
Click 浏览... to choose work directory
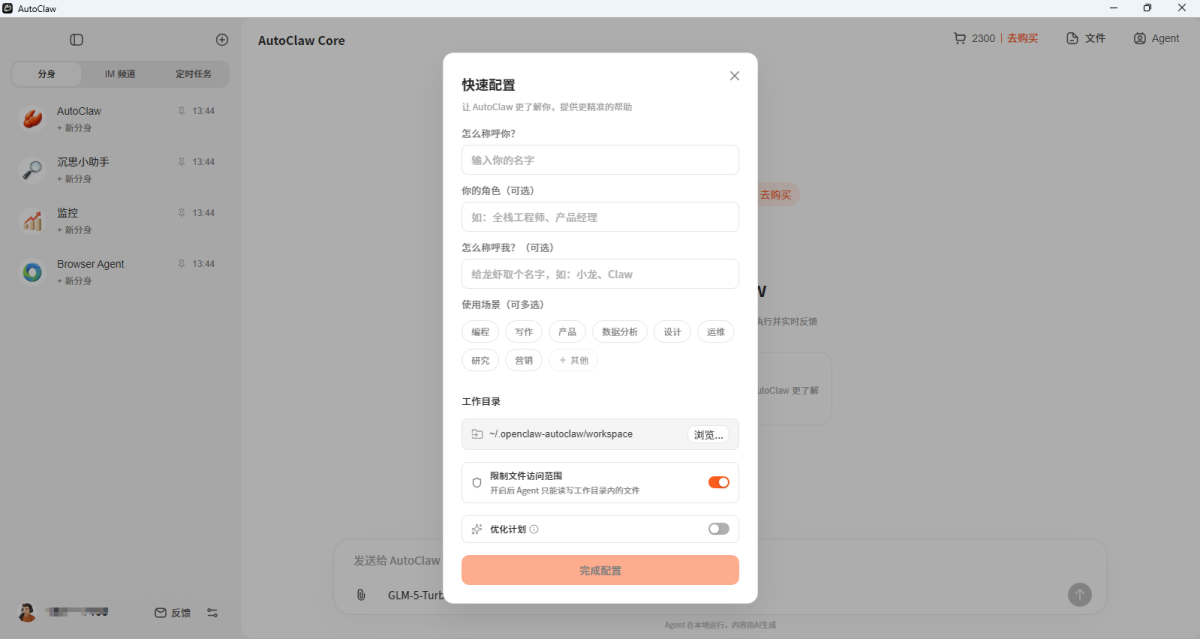[708, 434]
